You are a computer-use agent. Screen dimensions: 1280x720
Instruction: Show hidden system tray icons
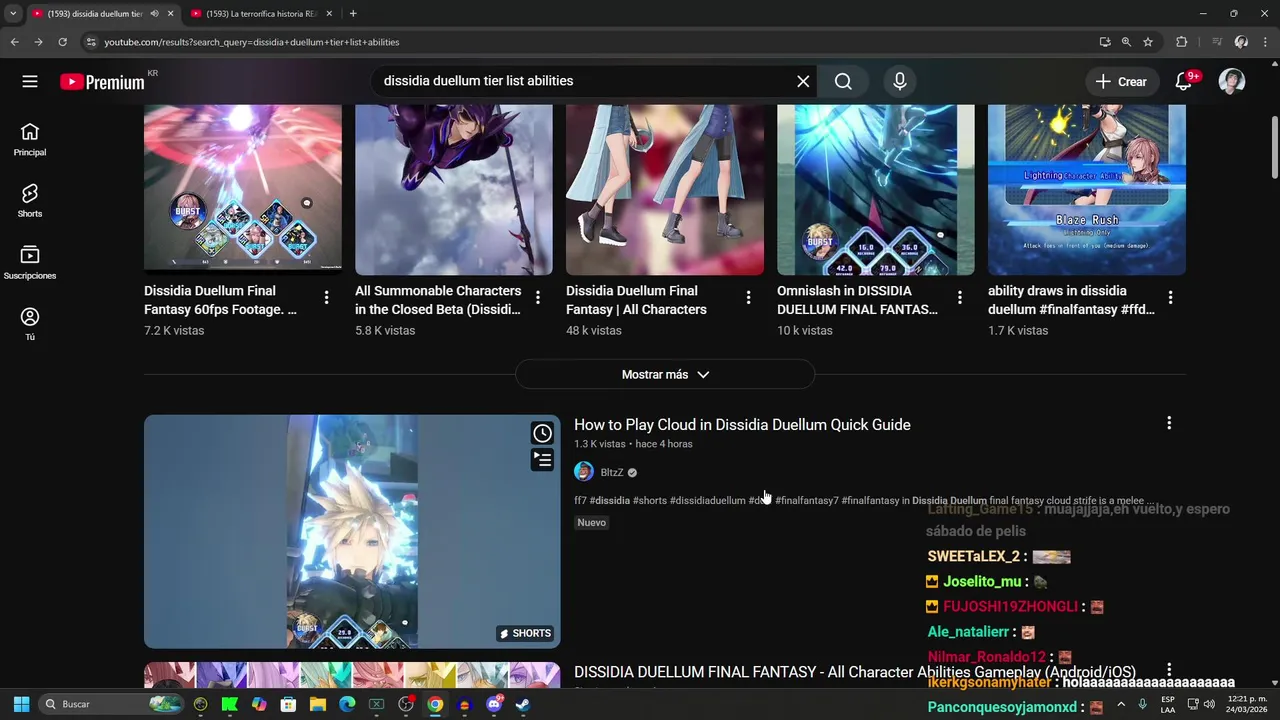click(x=1120, y=704)
